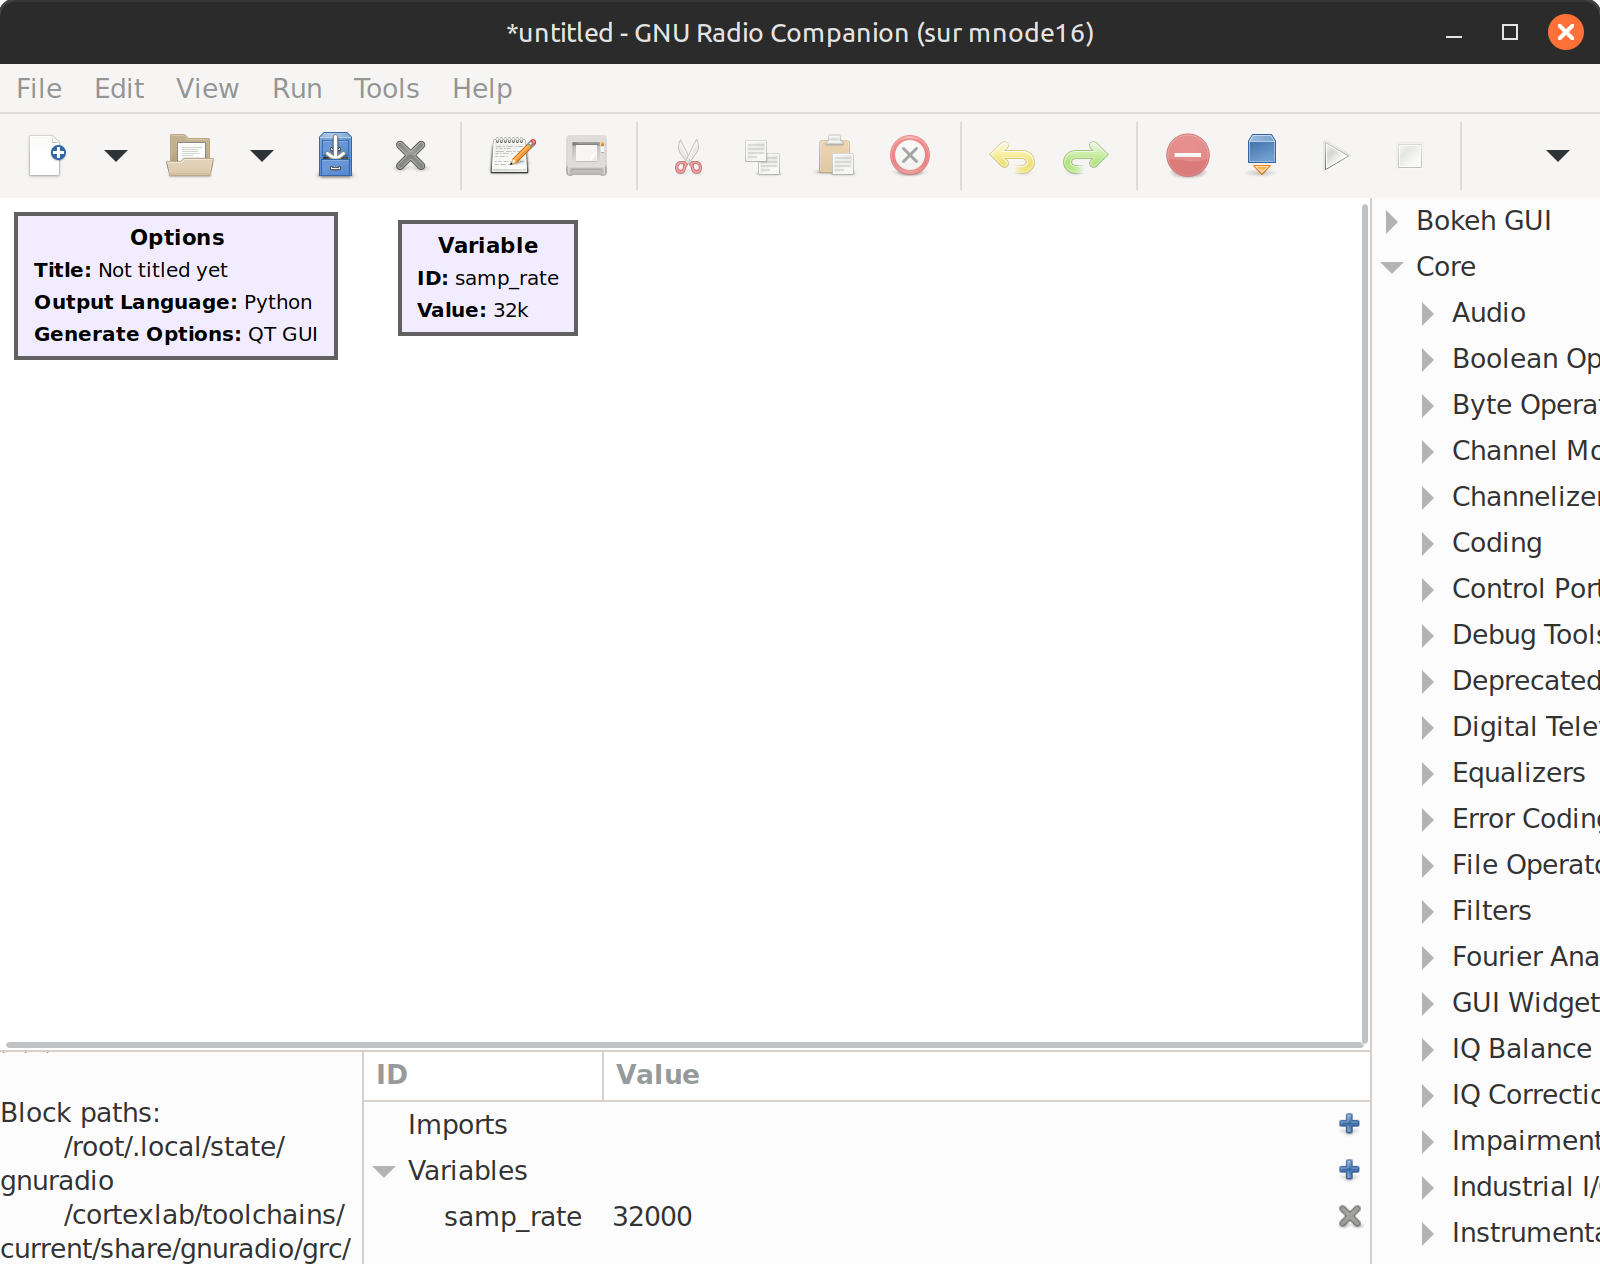Click the scissors Cut icon
Image resolution: width=1600 pixels, height=1264 pixels.
(x=688, y=157)
